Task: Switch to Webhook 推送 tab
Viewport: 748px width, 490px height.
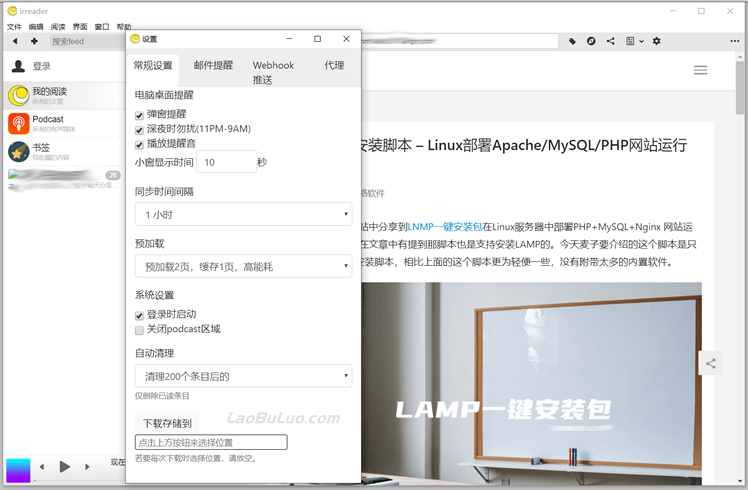Action: 273,72
